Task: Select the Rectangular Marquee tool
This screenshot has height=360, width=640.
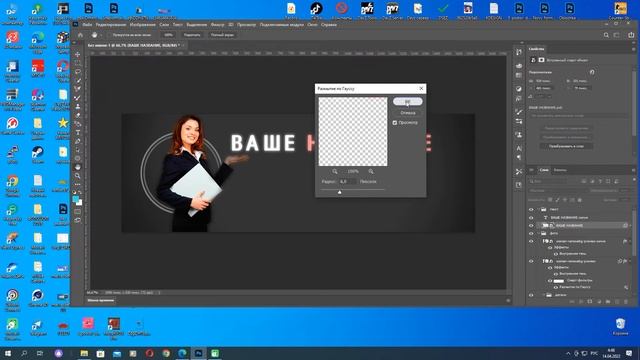Action: tap(78, 63)
